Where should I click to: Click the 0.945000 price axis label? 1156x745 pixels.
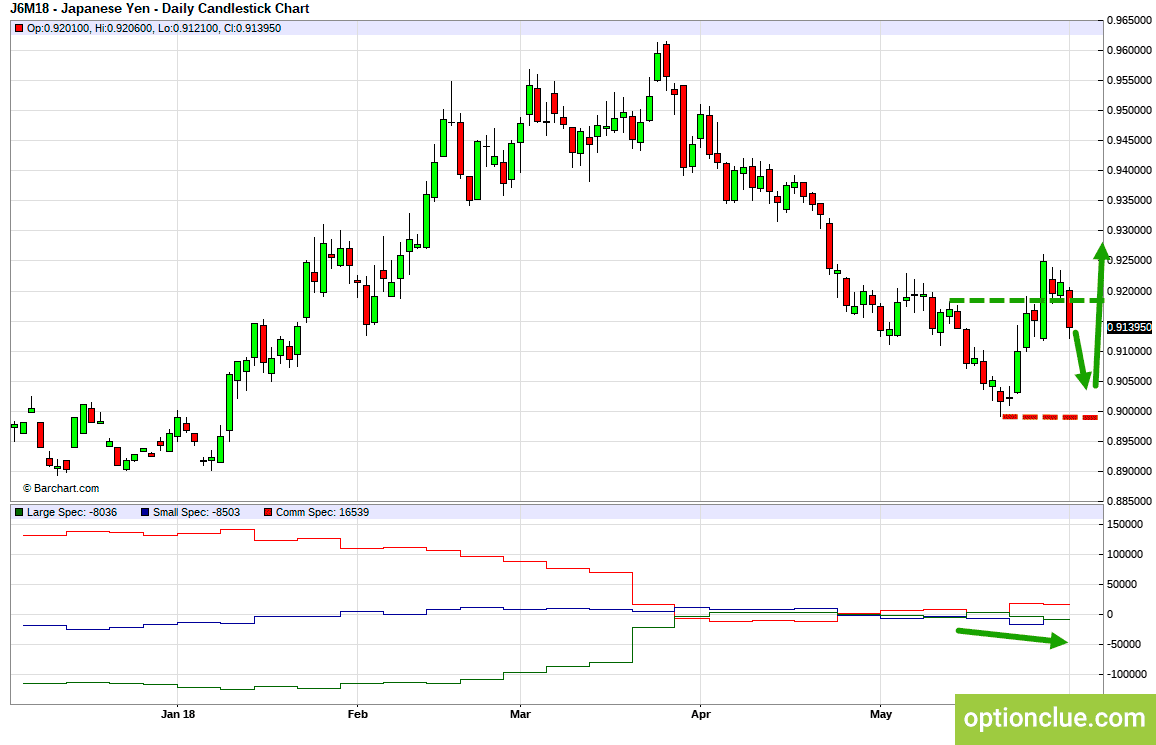[1129, 140]
